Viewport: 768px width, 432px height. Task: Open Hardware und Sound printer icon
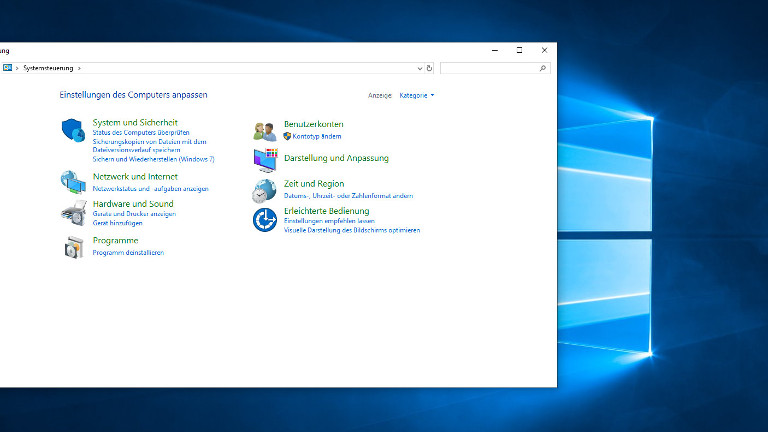click(x=73, y=211)
